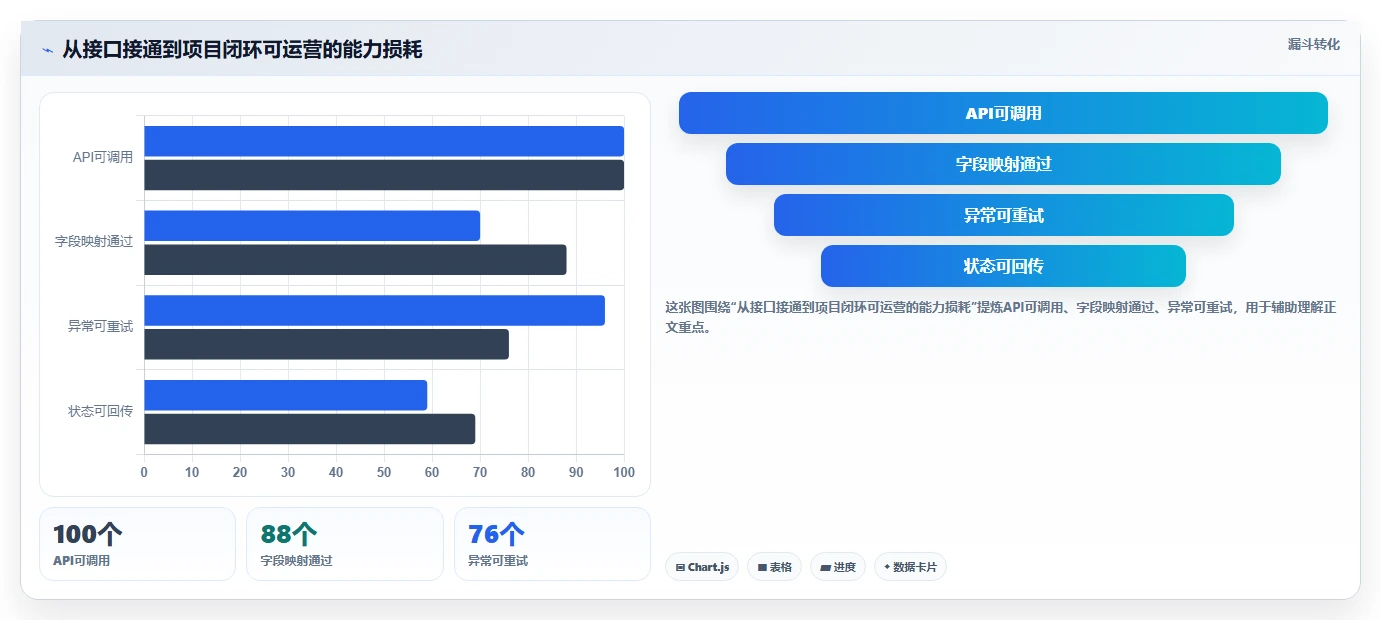Click the blue bar for 字段映射通过

(x=312, y=226)
